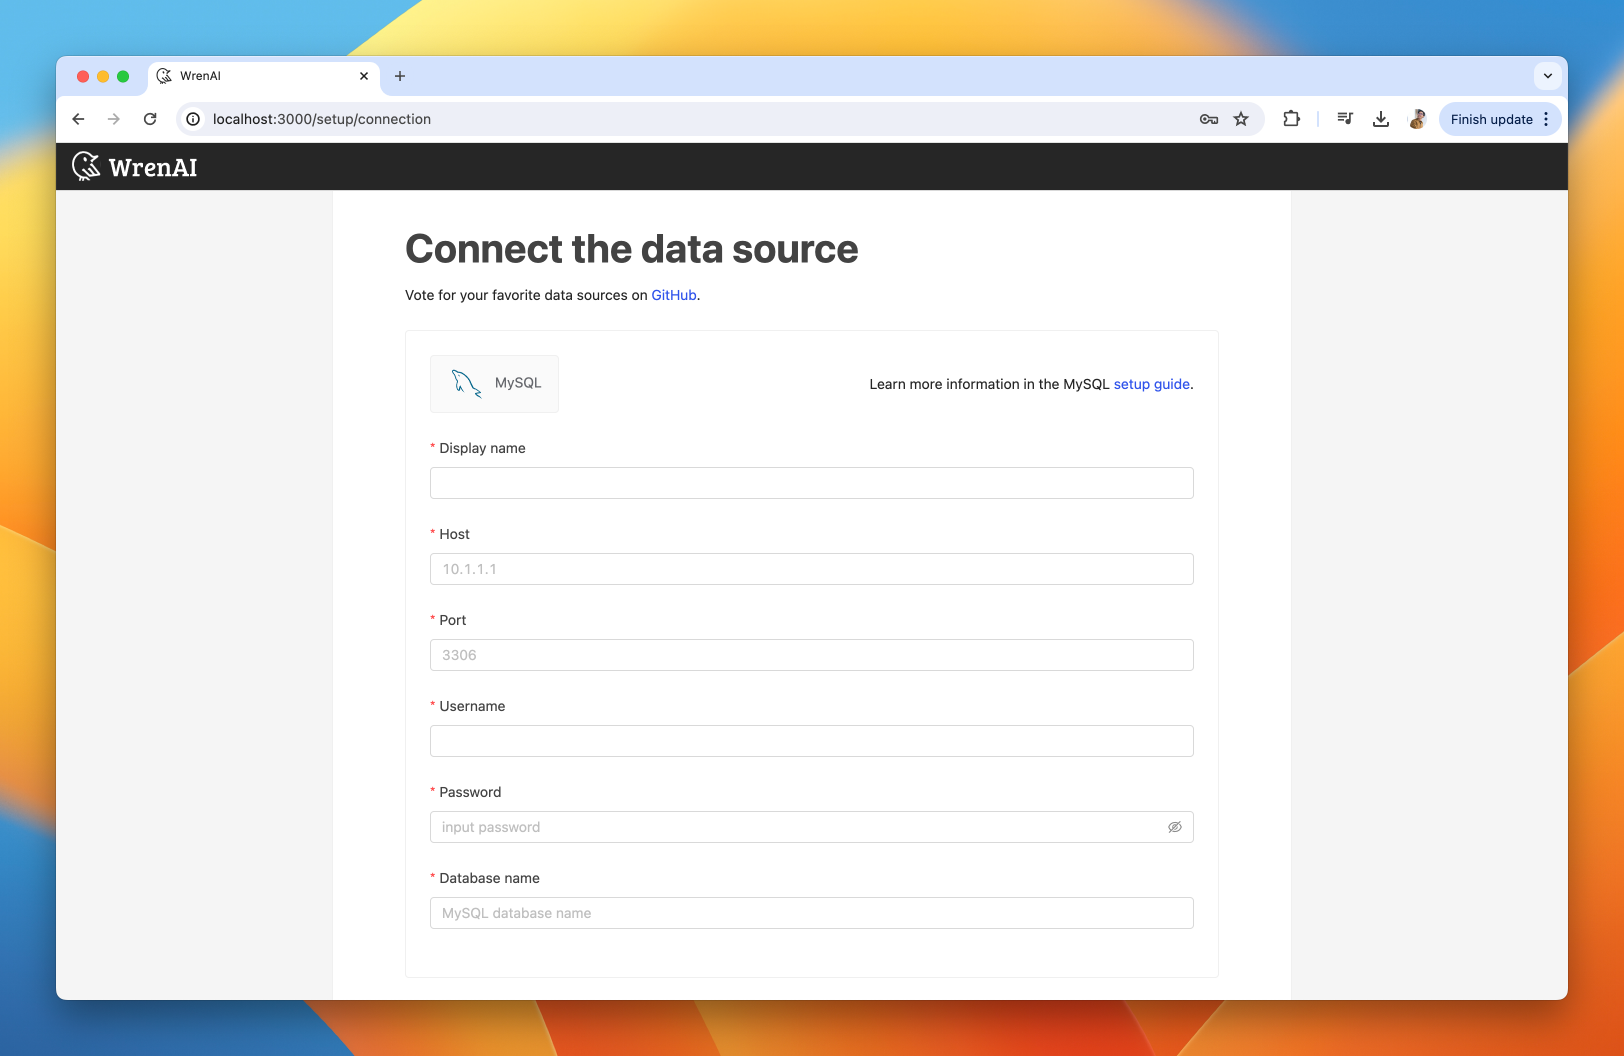
Task: Click the Connect the data source heading
Action: [x=632, y=249]
